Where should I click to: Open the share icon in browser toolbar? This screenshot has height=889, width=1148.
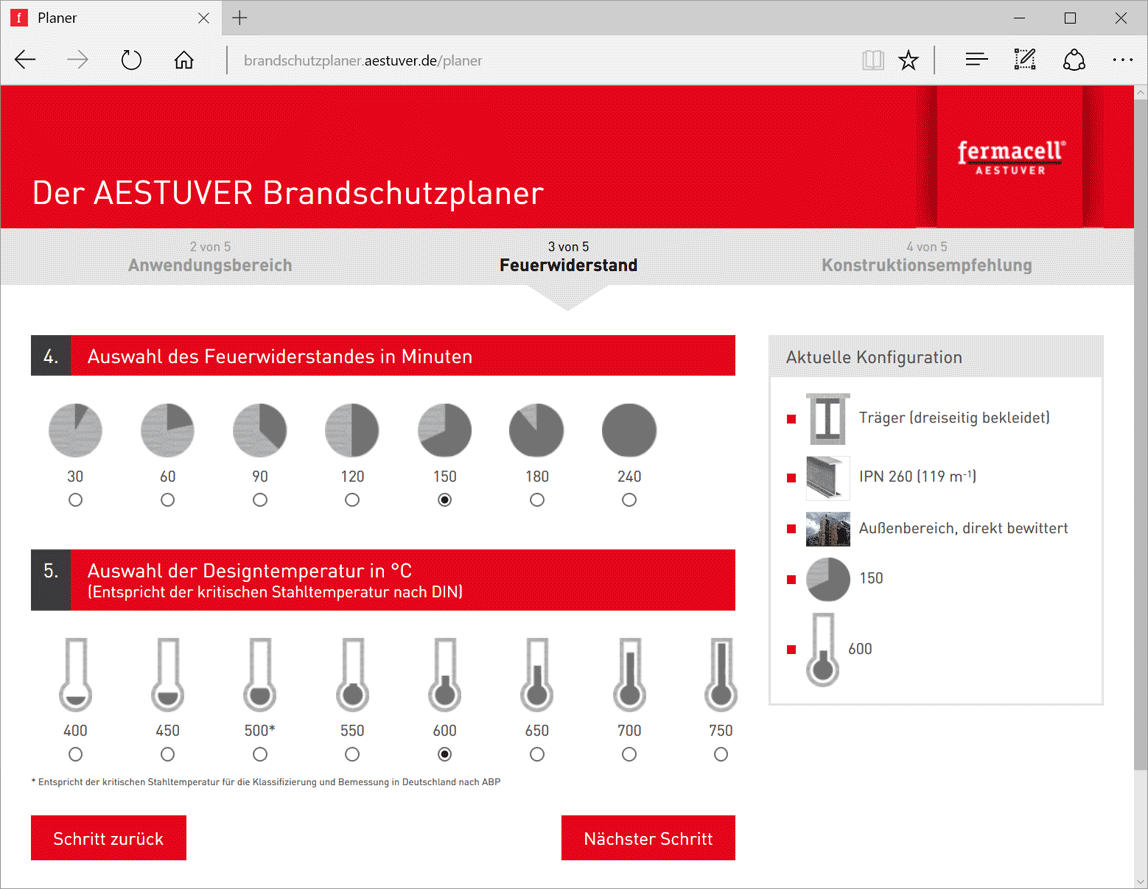pos(1074,60)
